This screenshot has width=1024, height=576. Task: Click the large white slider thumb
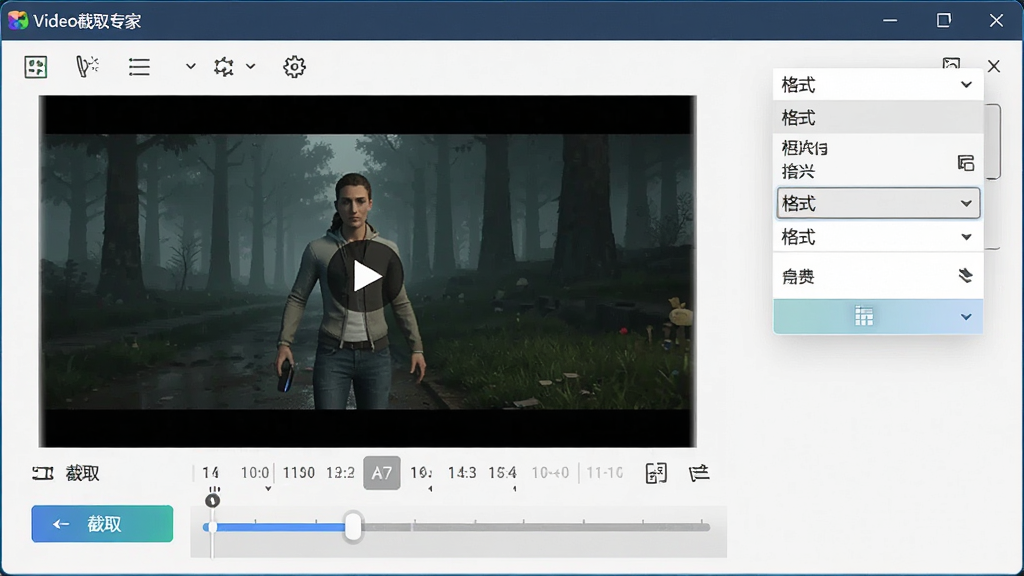(353, 527)
